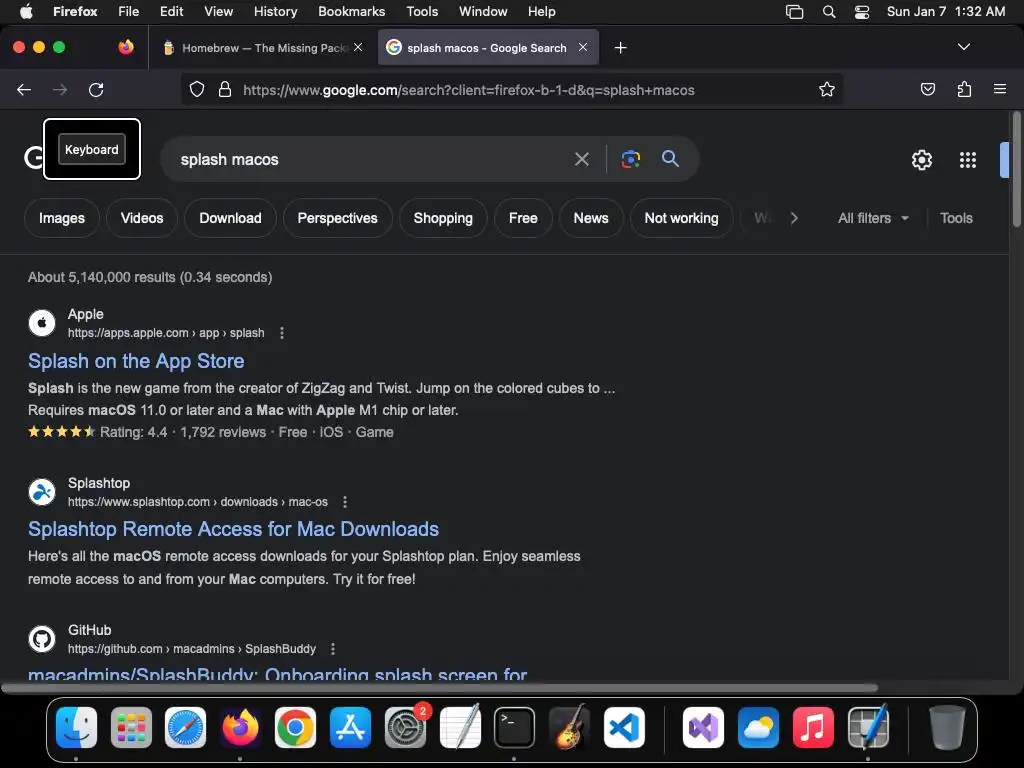Open the Edit menu in the menu bar

point(172,12)
